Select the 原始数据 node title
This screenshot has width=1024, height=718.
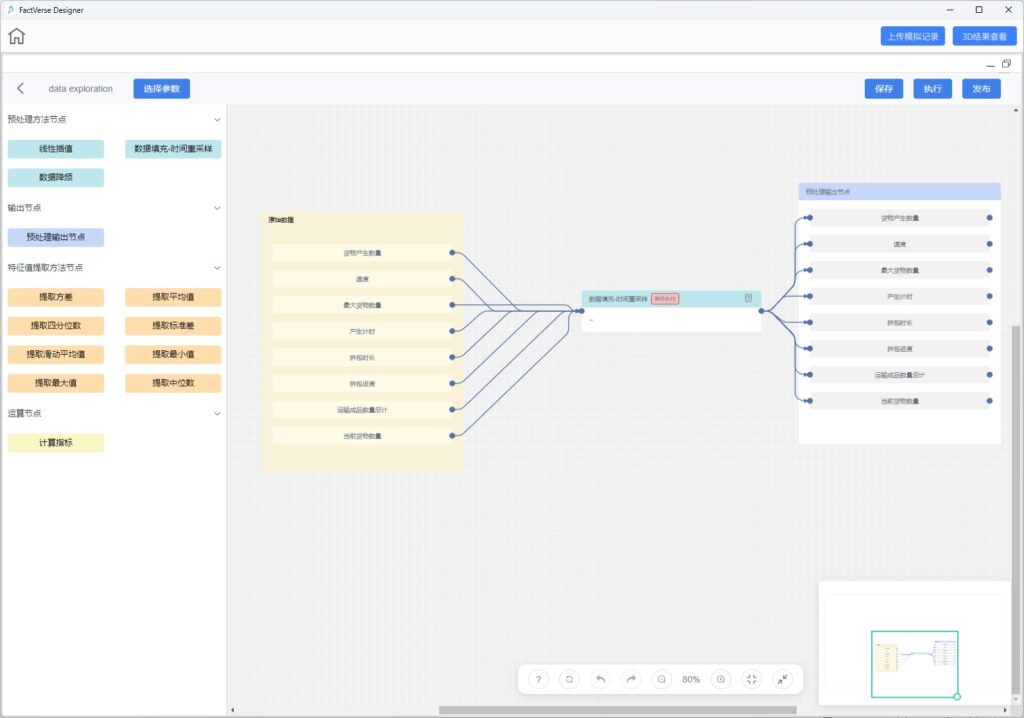tap(281, 220)
